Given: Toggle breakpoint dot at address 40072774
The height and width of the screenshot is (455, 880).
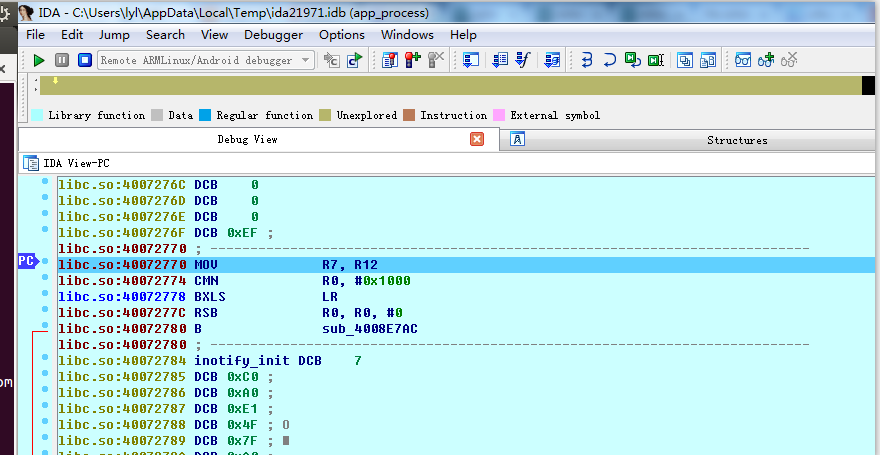Looking at the screenshot, I should pos(45,277).
